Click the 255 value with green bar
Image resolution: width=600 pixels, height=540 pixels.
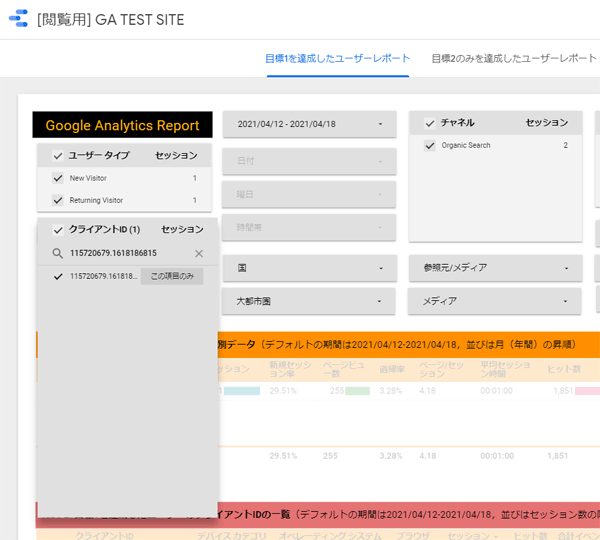coord(337,391)
